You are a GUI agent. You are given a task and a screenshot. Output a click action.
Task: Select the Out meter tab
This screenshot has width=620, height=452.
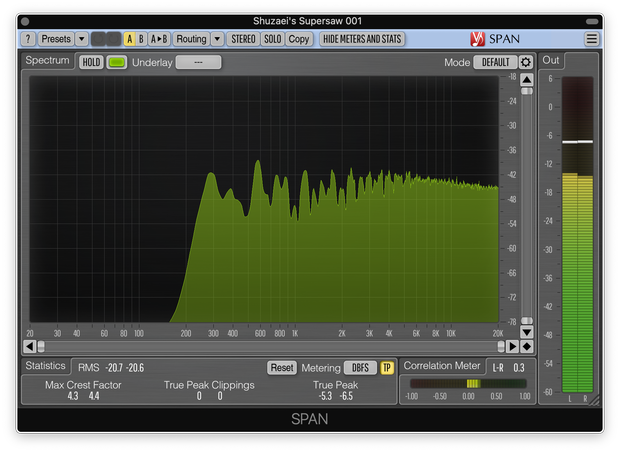[x=550, y=61]
